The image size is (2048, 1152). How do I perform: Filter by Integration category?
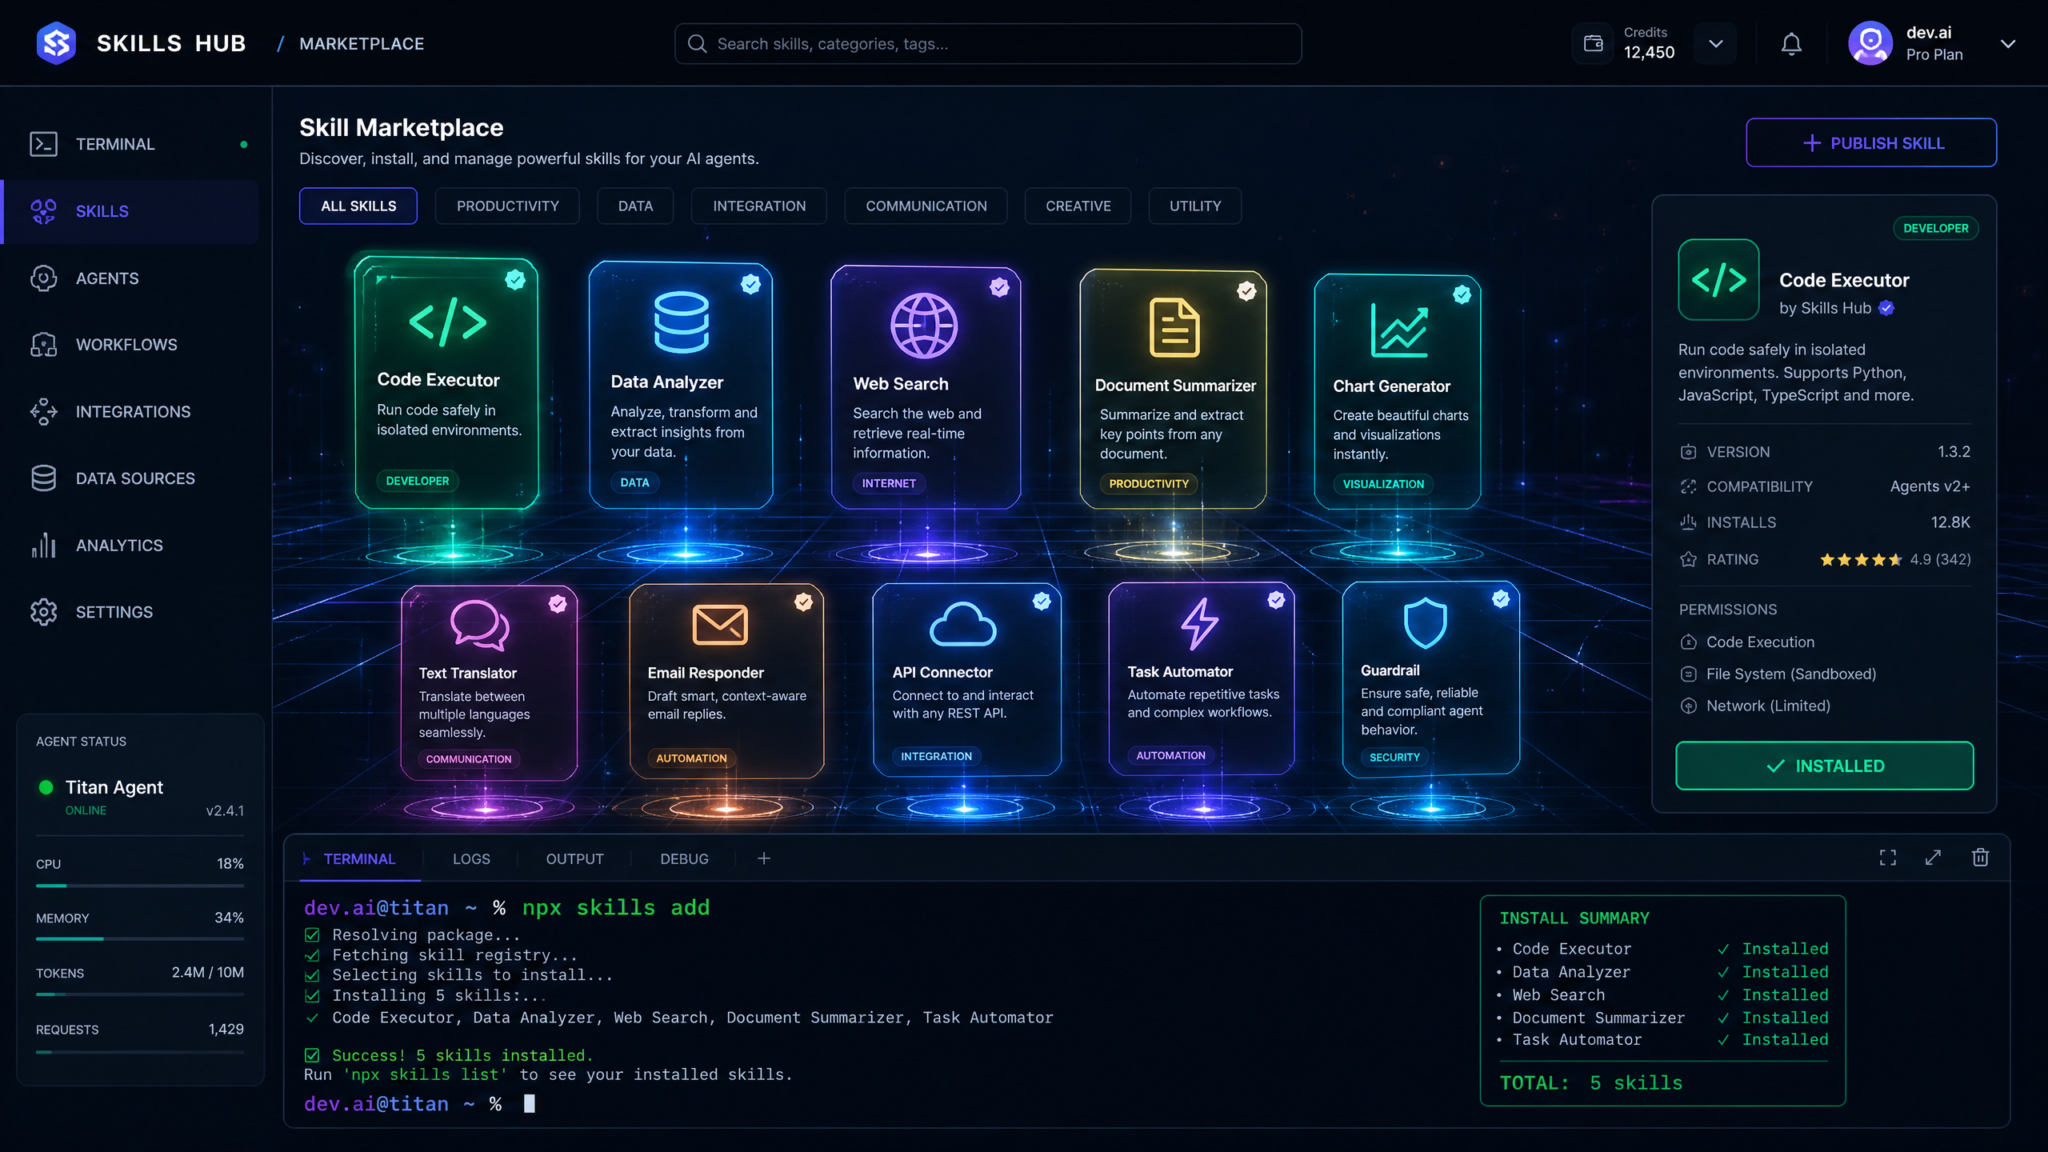pos(759,206)
